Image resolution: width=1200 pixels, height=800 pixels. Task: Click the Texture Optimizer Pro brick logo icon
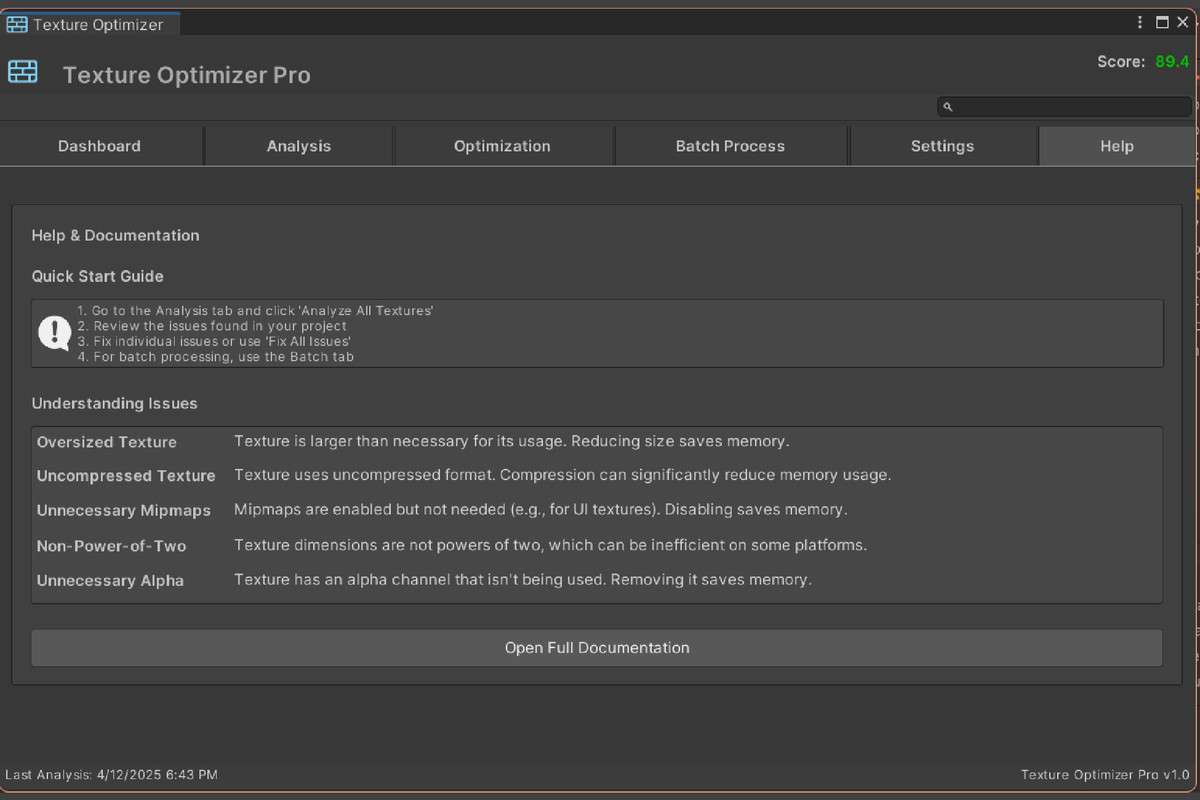[23, 72]
